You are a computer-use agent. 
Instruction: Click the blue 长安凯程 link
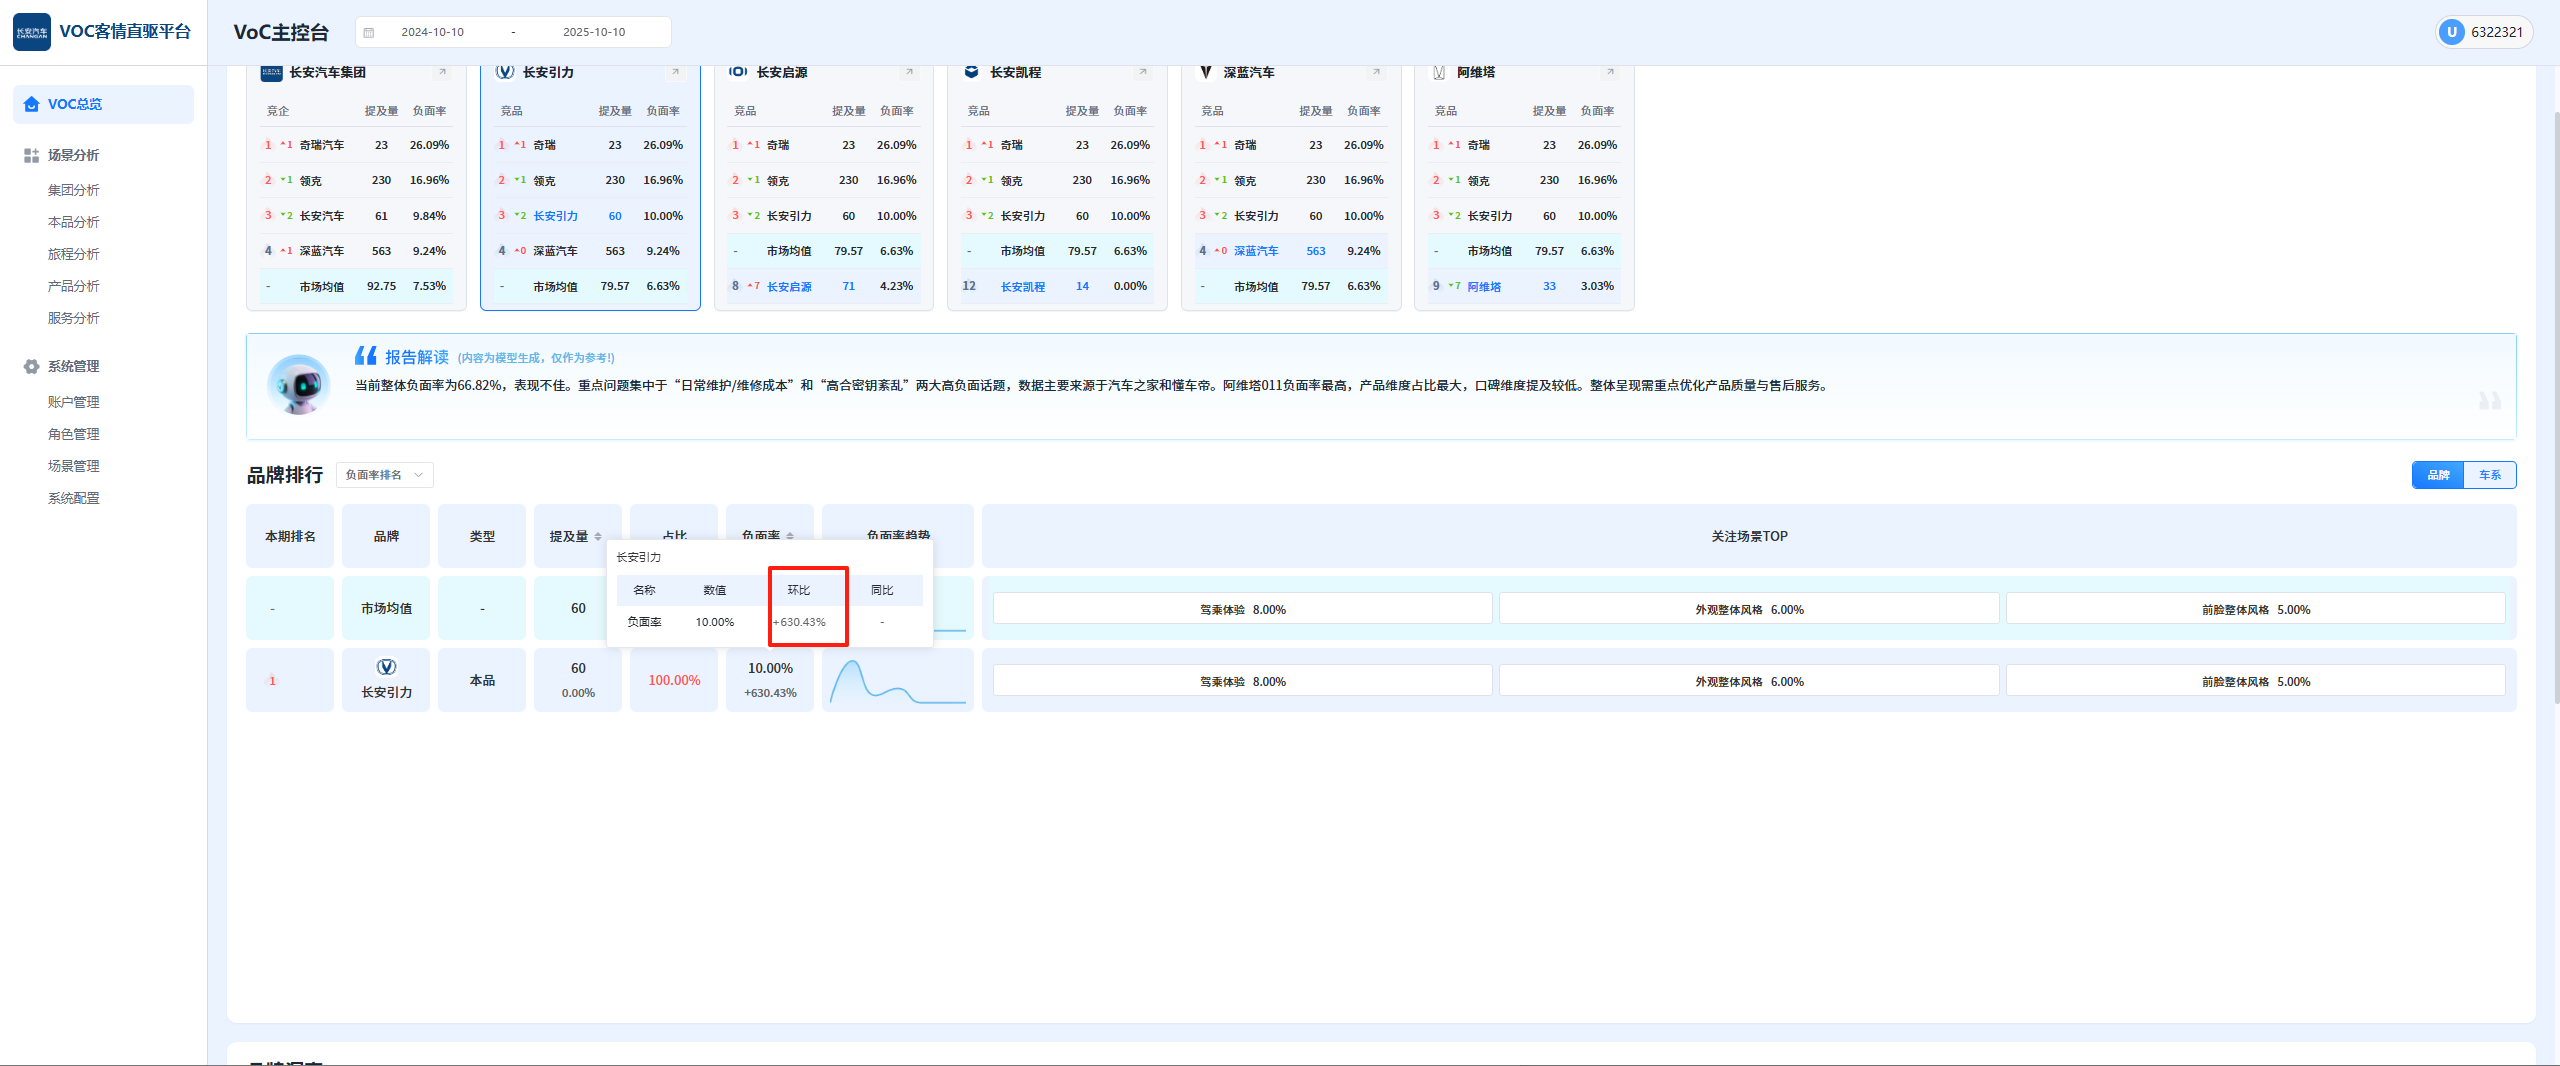point(1022,287)
